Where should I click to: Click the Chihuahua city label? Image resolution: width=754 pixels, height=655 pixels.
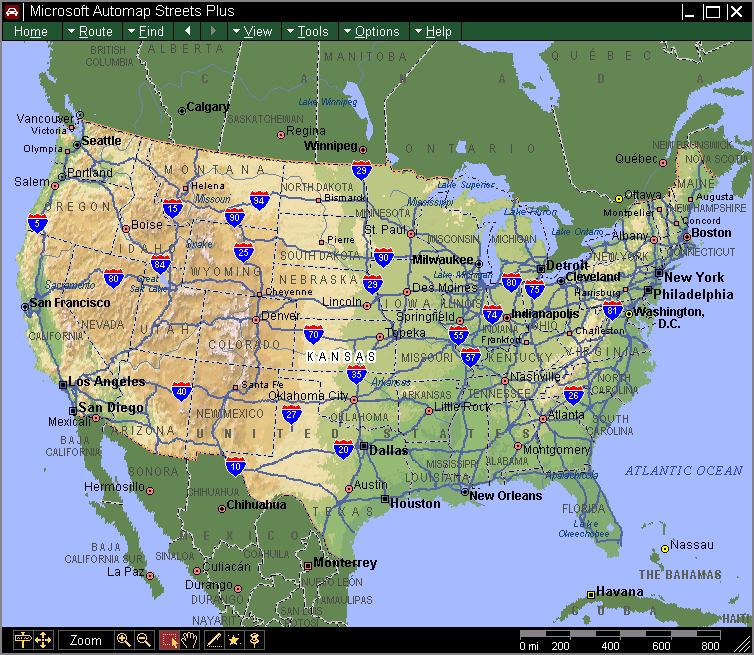click(x=256, y=504)
